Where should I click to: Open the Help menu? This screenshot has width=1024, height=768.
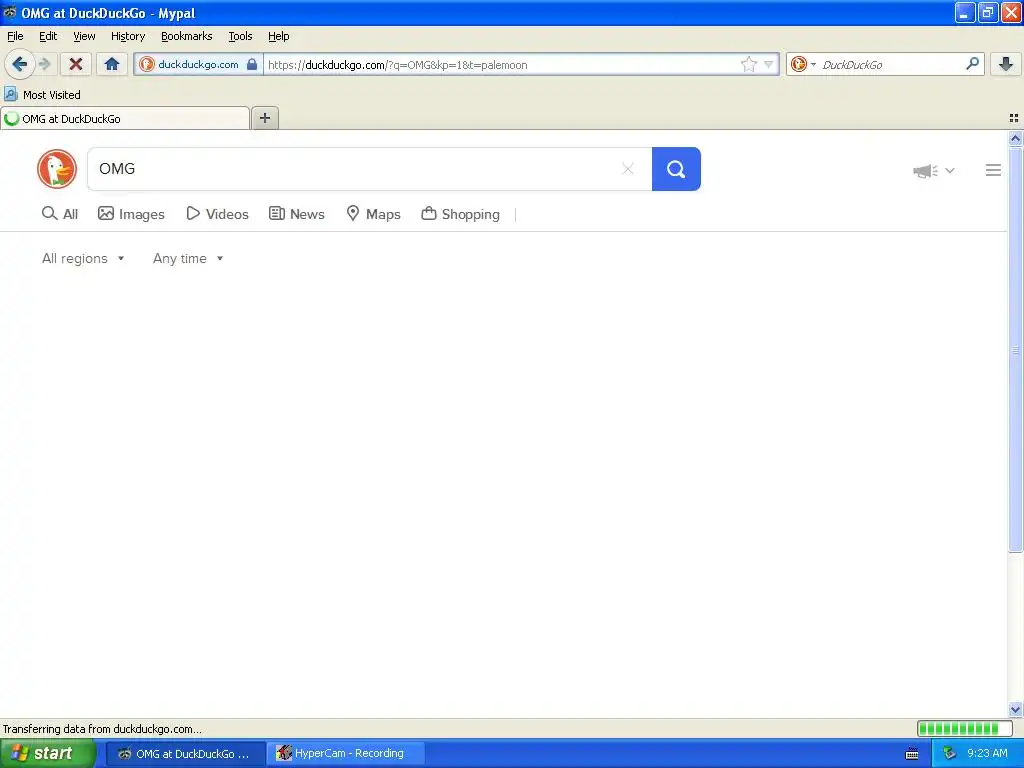coord(278,36)
